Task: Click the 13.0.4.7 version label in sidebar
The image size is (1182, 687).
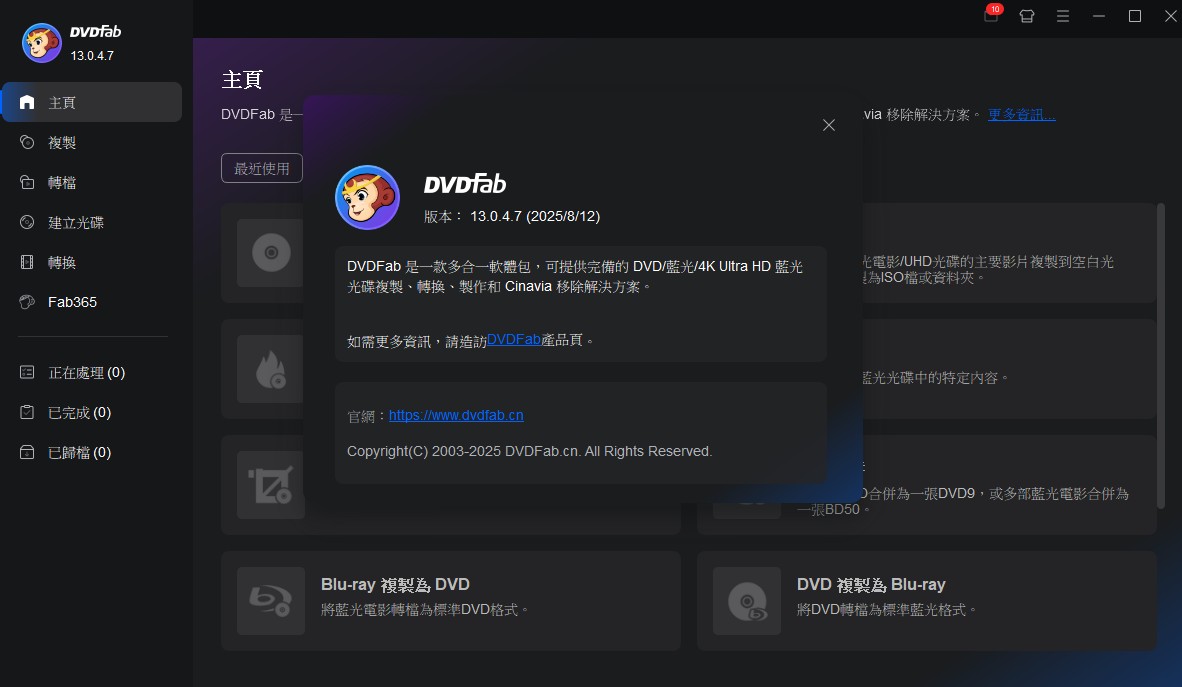Action: [x=92, y=56]
